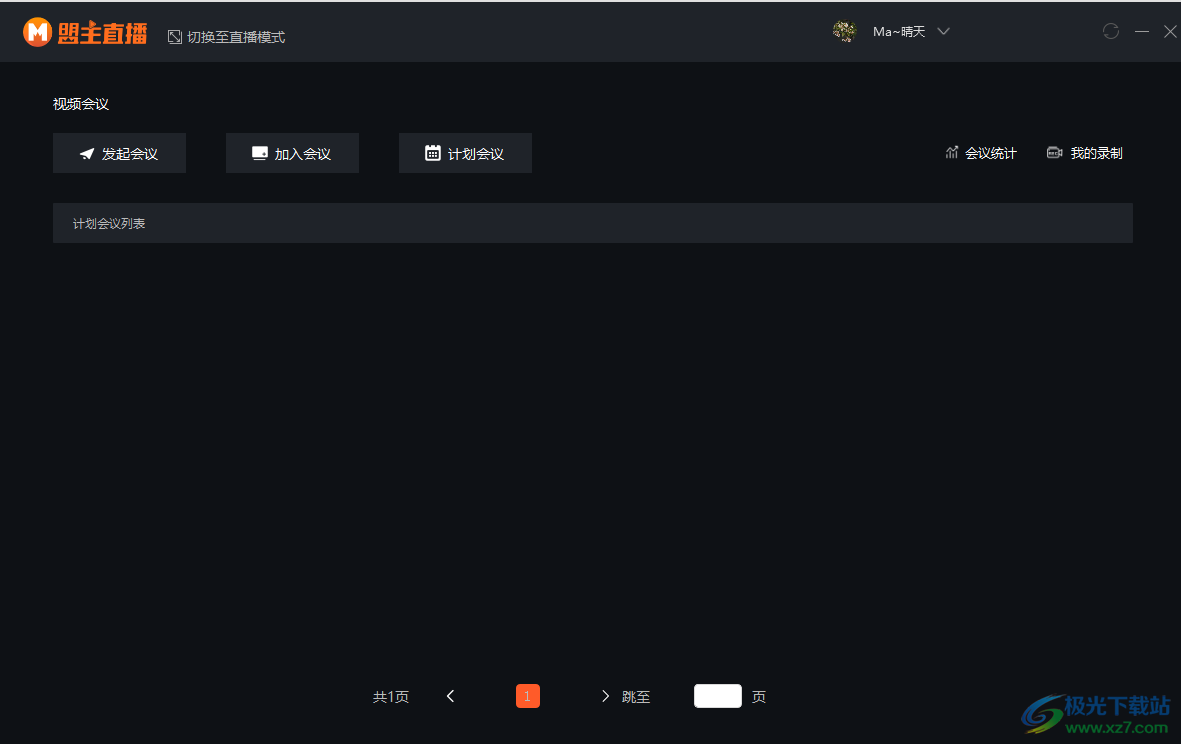Open 计划会议 schedule meeting button
Image resolution: width=1181 pixels, height=744 pixels.
465,153
